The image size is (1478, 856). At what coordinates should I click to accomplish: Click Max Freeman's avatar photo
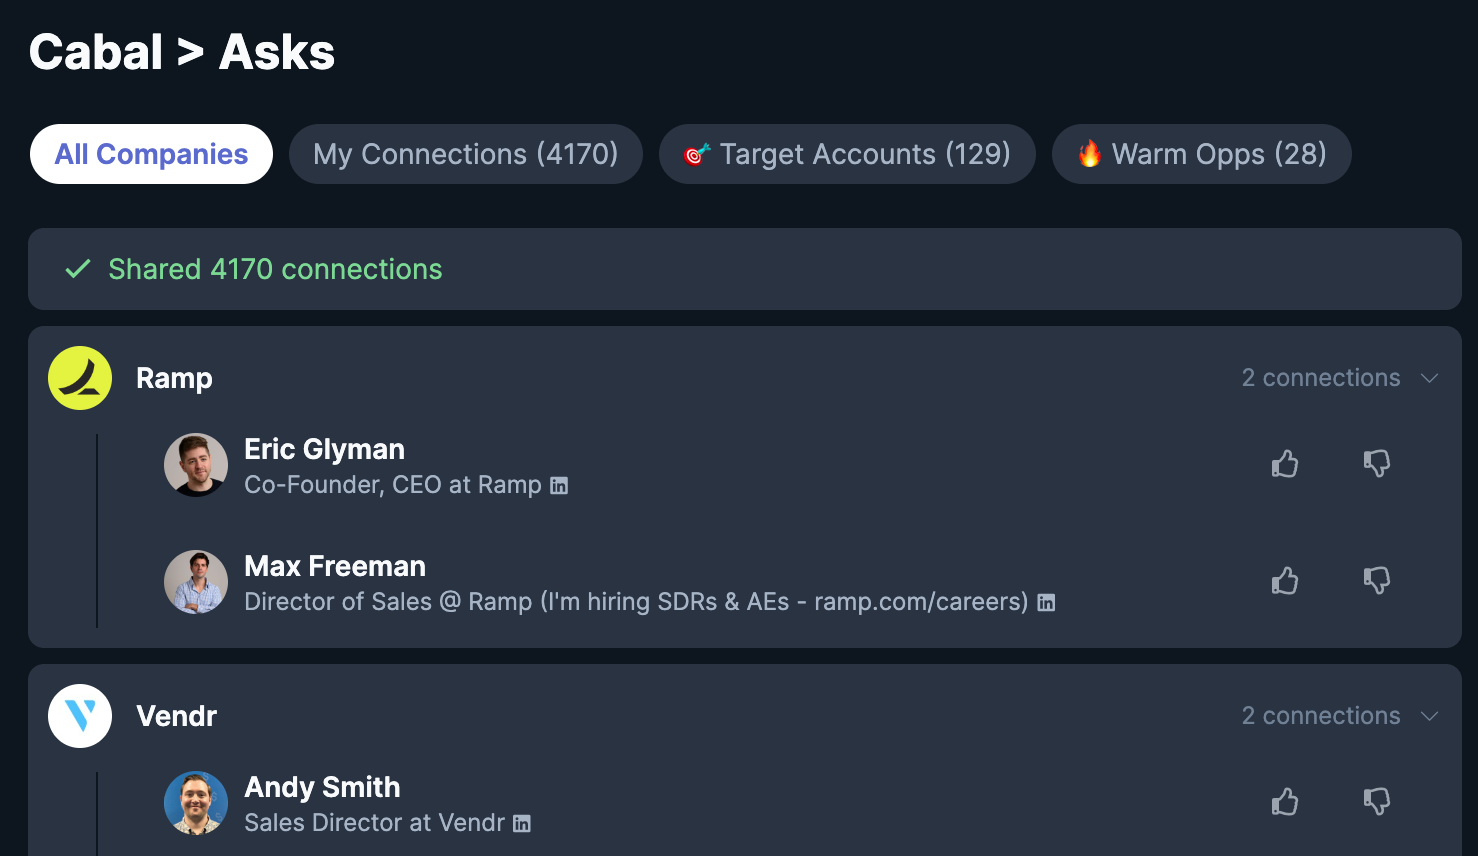[x=196, y=582]
